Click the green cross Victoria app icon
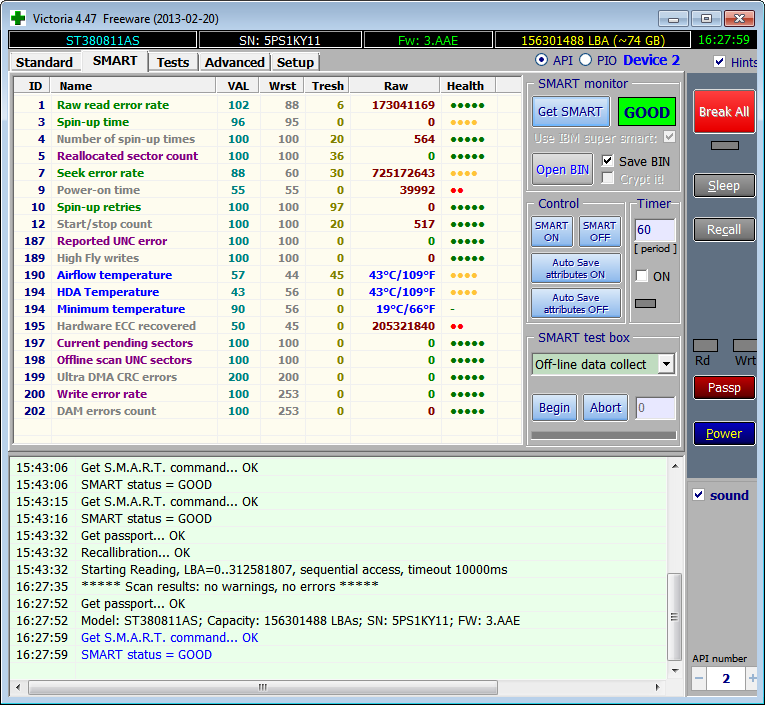 pyautogui.click(x=18, y=19)
